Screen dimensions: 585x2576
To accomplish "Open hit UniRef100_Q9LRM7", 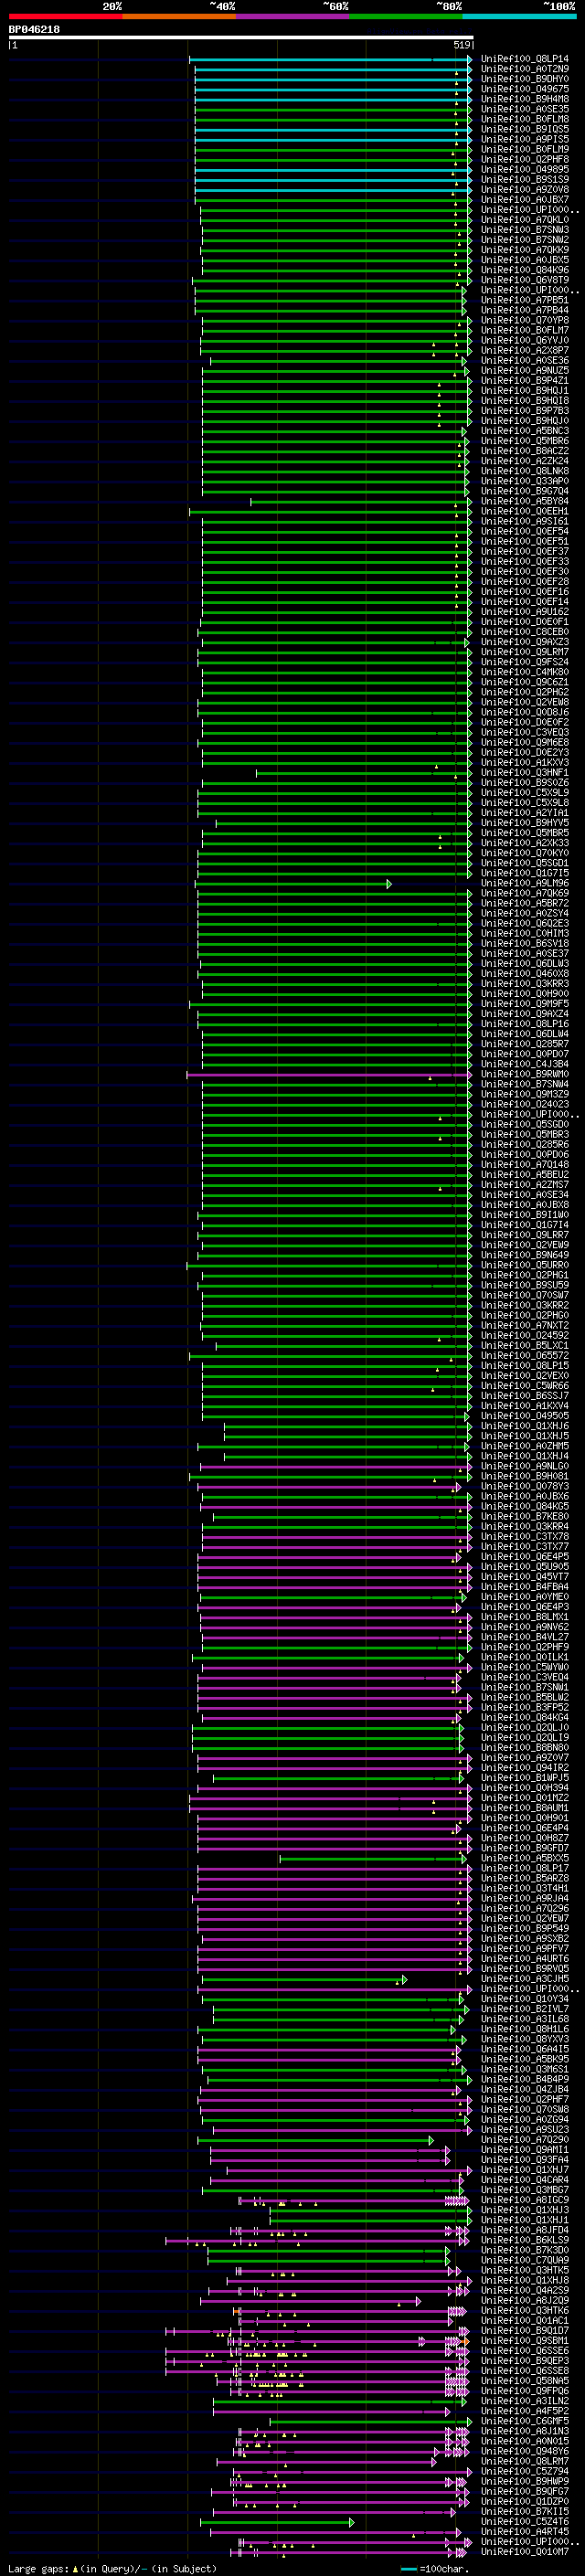I will point(525,652).
